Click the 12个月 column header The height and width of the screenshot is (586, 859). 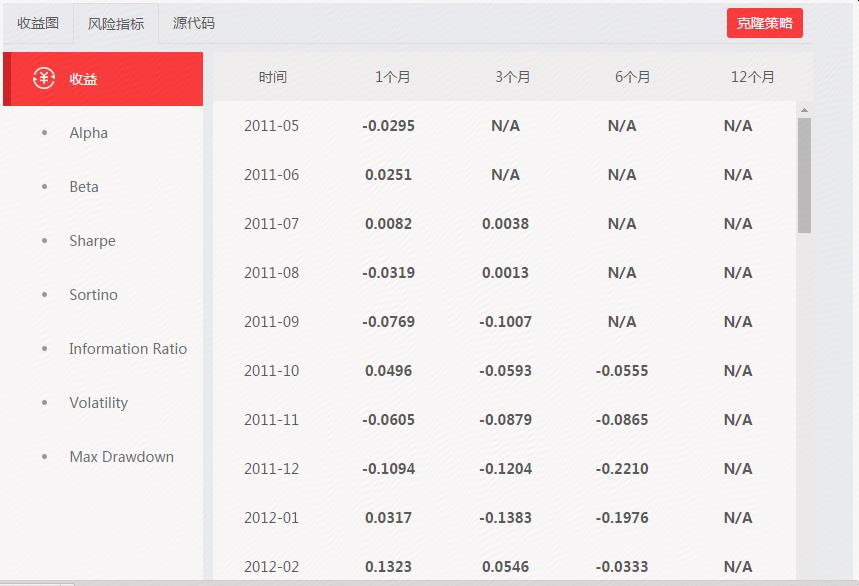pyautogui.click(x=752, y=77)
